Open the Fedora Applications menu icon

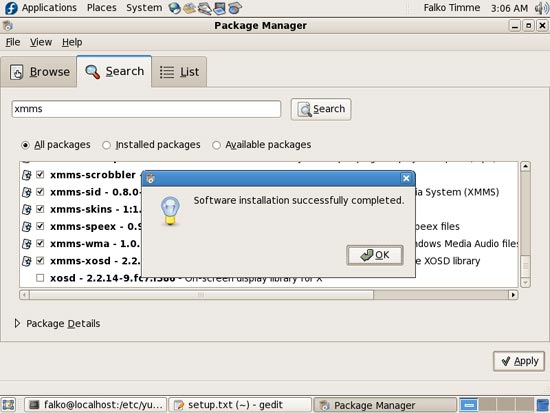coord(11,8)
